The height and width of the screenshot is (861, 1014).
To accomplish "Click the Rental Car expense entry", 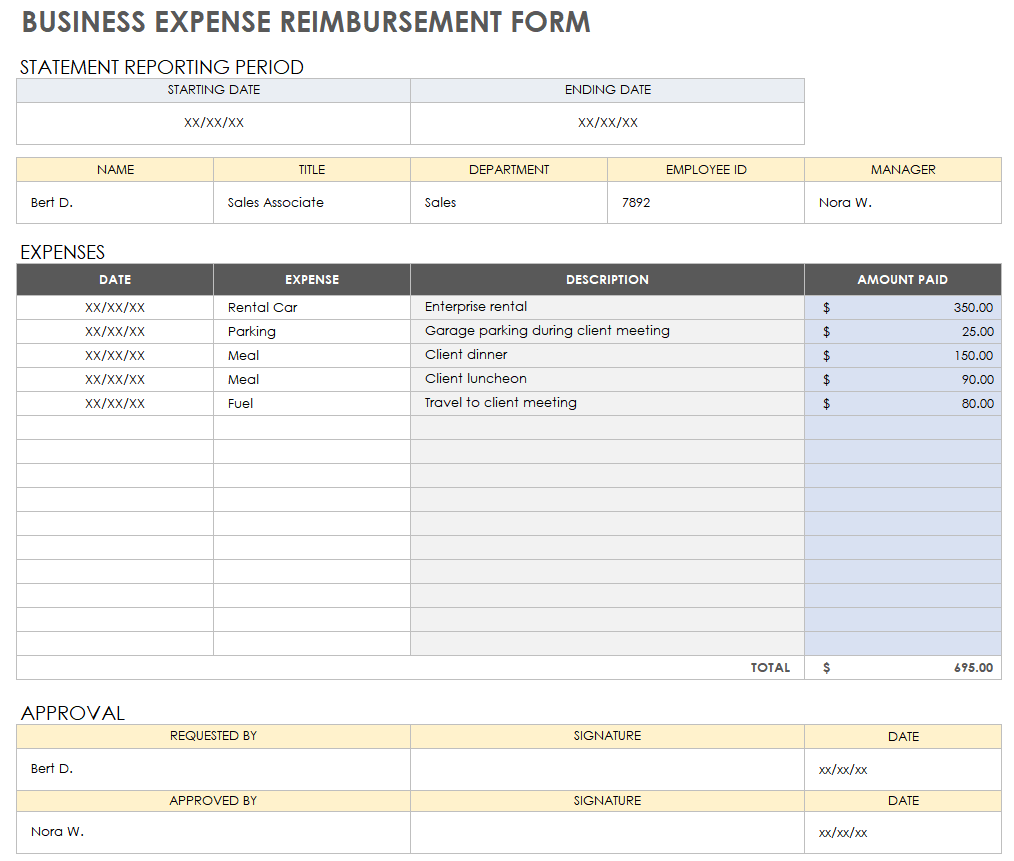I will click(311, 307).
